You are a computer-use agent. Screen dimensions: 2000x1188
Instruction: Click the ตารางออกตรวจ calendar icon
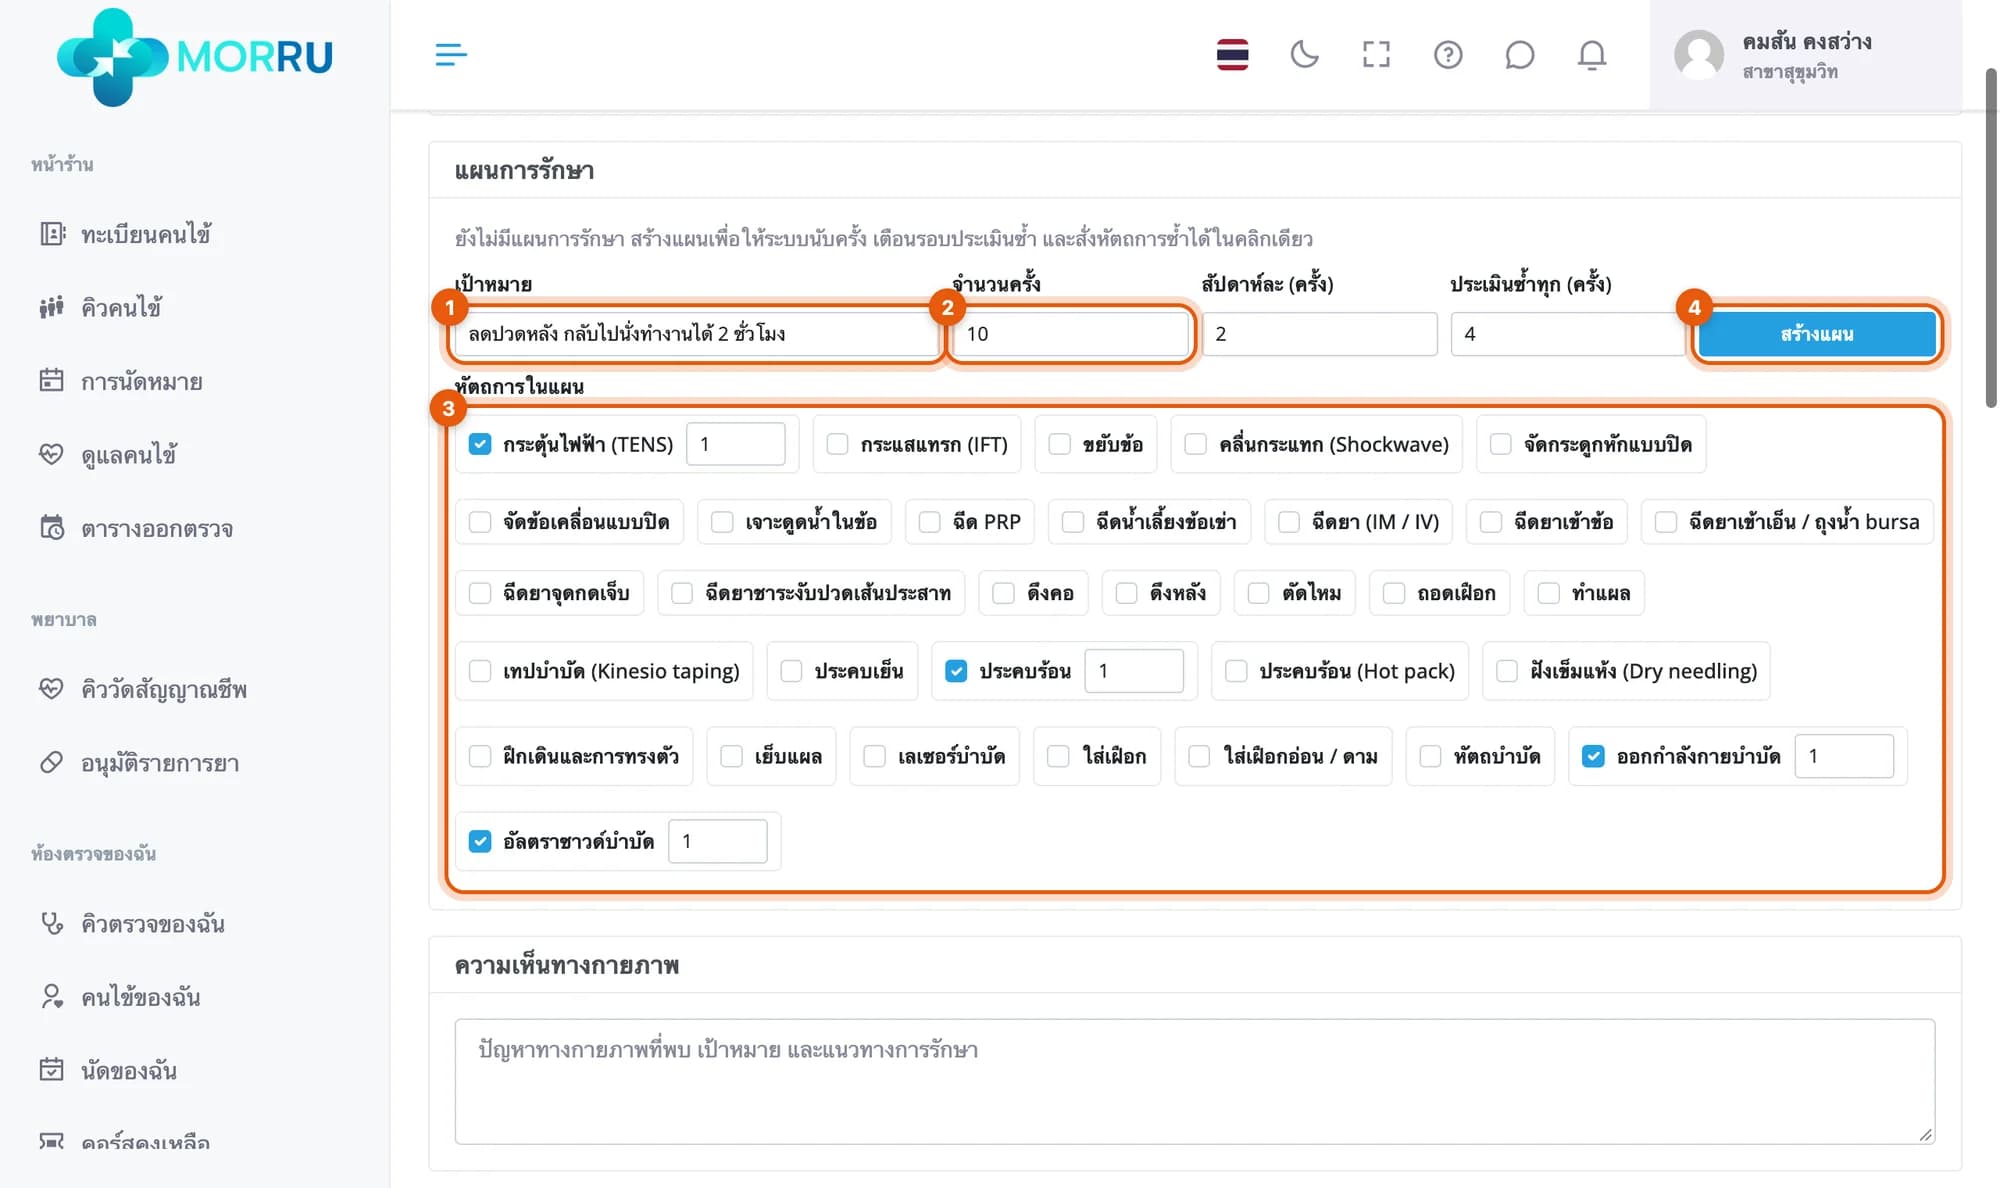(x=51, y=527)
